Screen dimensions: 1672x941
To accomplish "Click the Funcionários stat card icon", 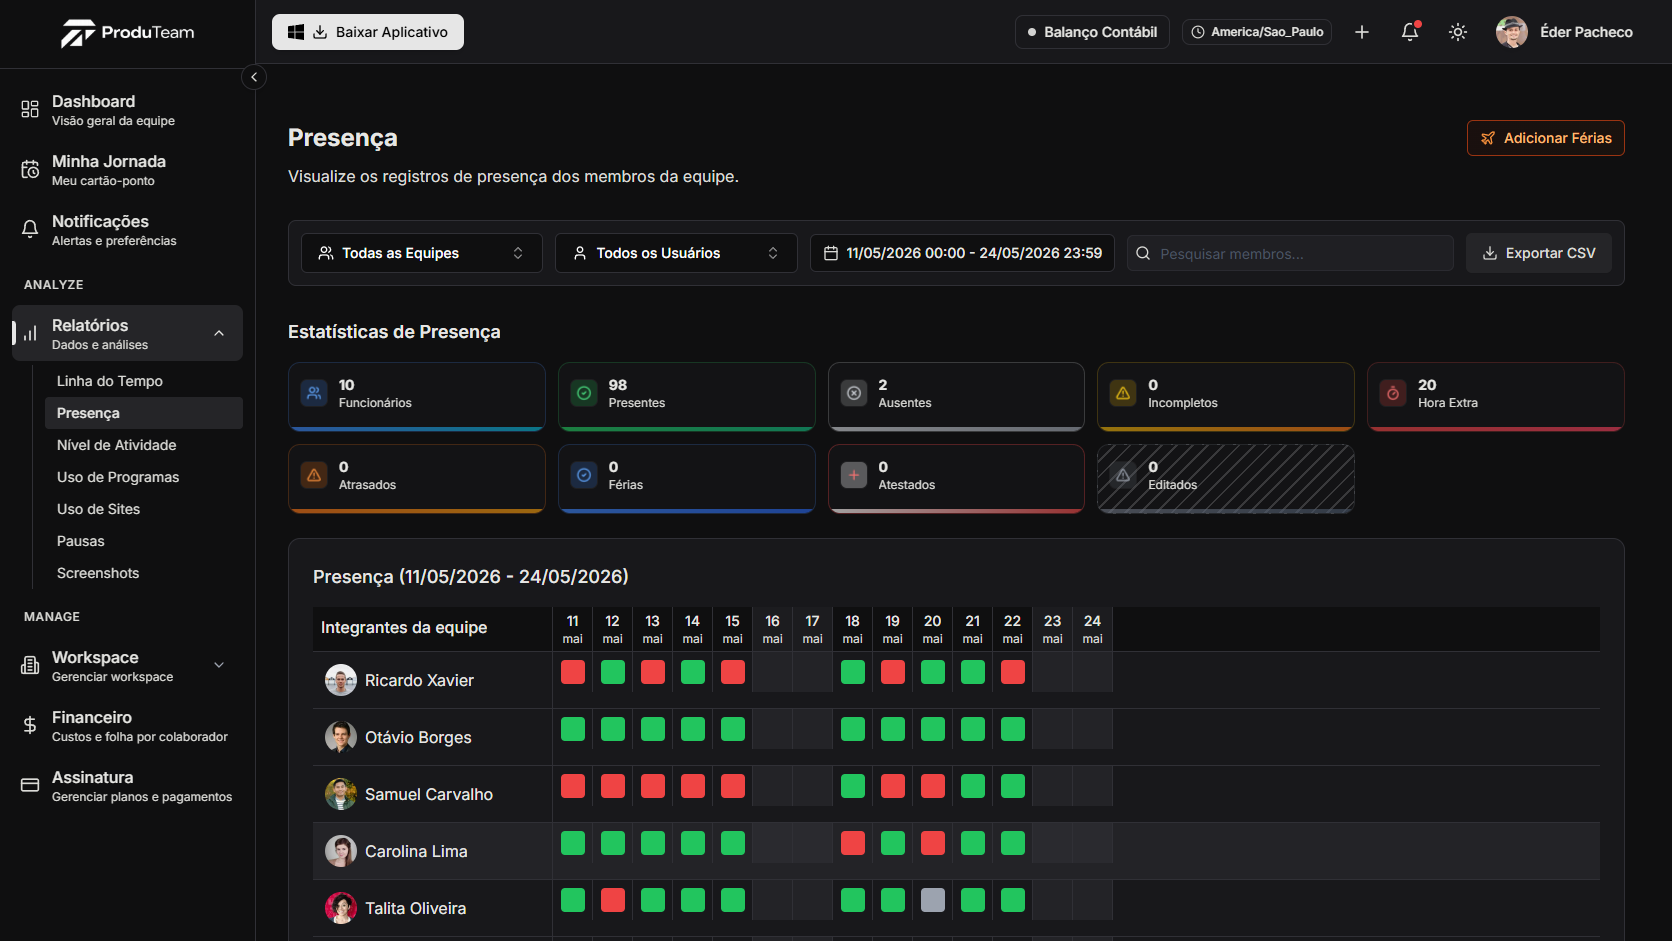I will (314, 393).
